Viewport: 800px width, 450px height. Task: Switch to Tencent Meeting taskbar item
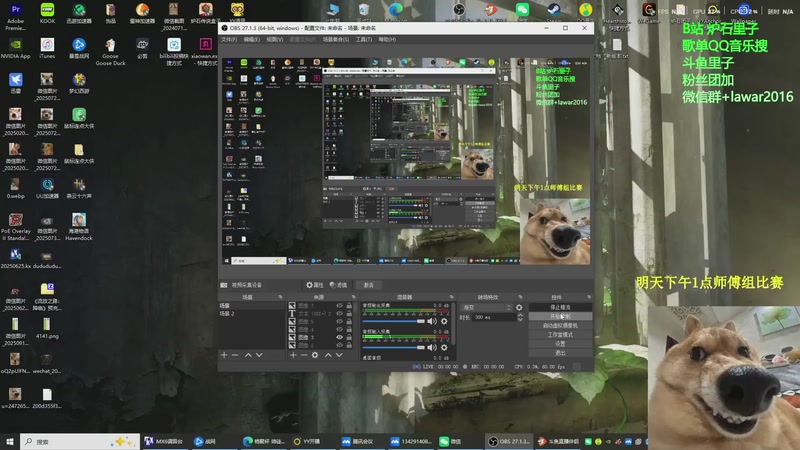[x=358, y=441]
